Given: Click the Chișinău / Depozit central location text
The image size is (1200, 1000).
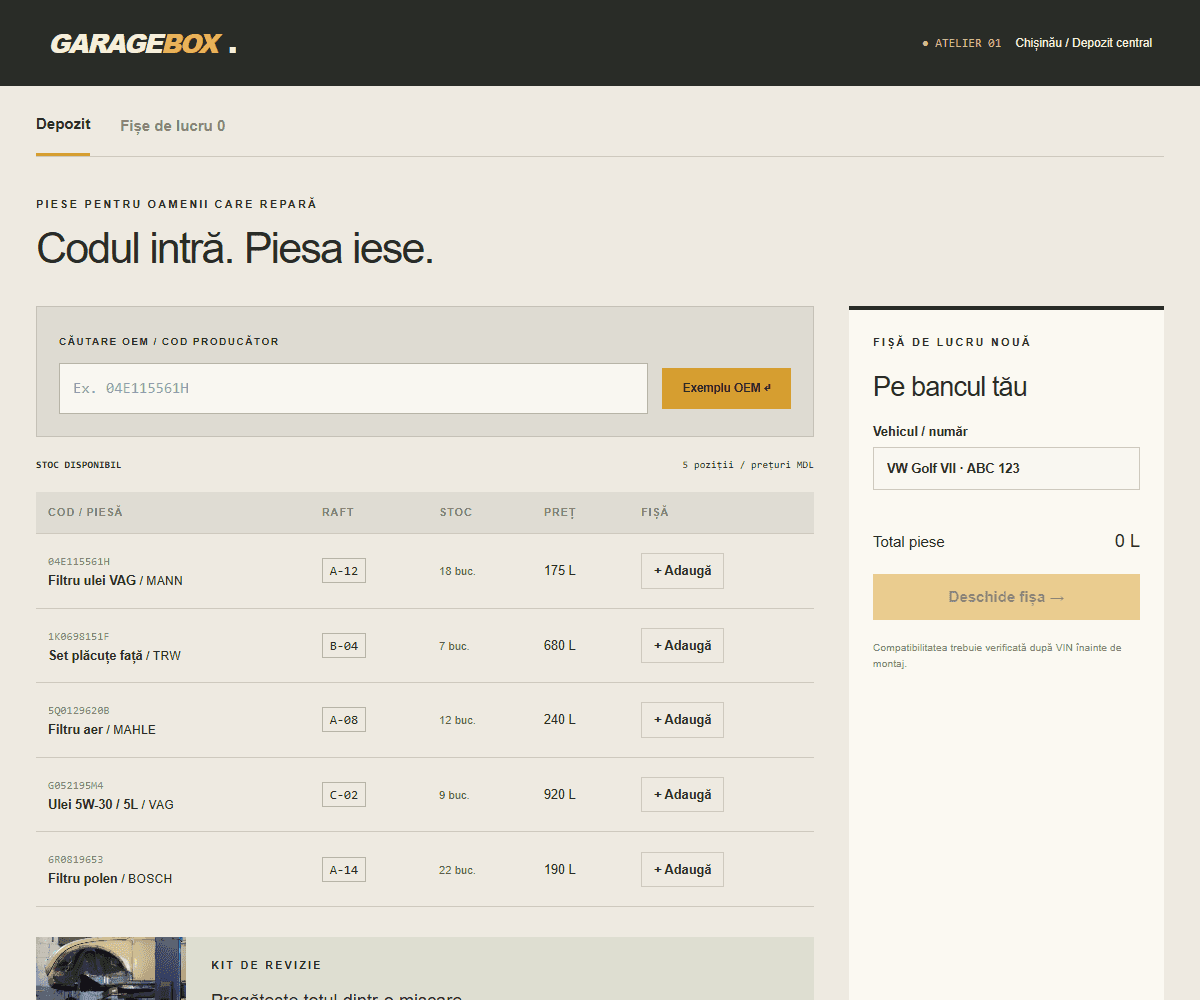Looking at the screenshot, I should [1084, 43].
